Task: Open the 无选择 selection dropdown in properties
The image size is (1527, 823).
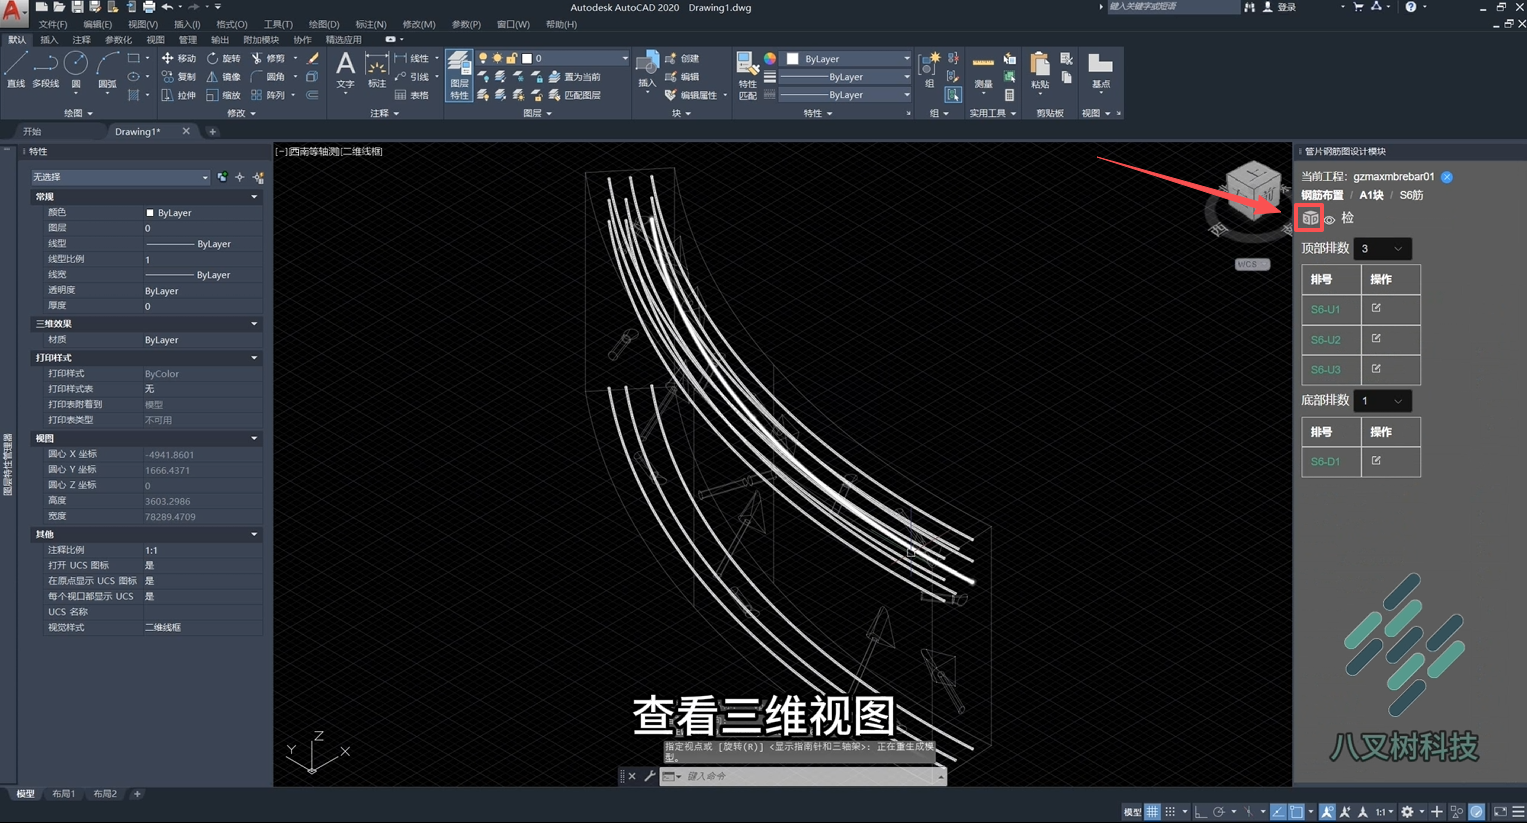Action: click(x=120, y=177)
